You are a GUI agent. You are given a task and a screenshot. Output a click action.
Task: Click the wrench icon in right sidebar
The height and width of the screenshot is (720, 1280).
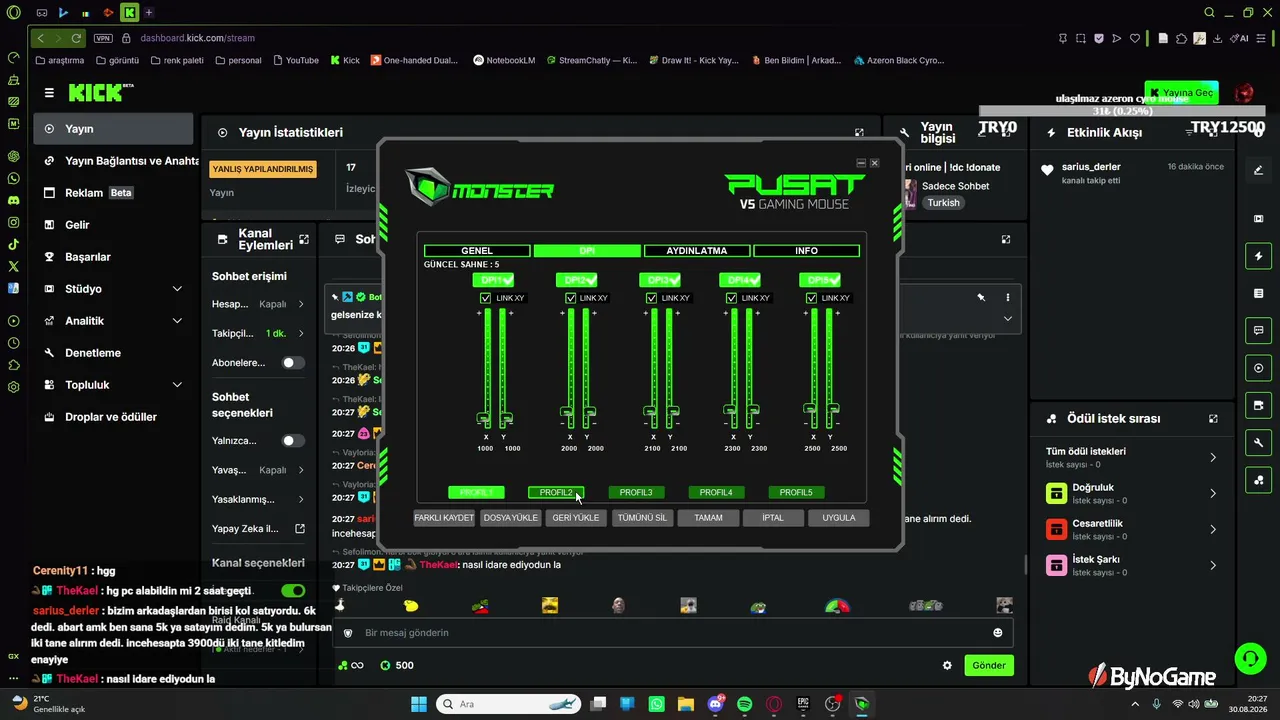[1258, 442]
